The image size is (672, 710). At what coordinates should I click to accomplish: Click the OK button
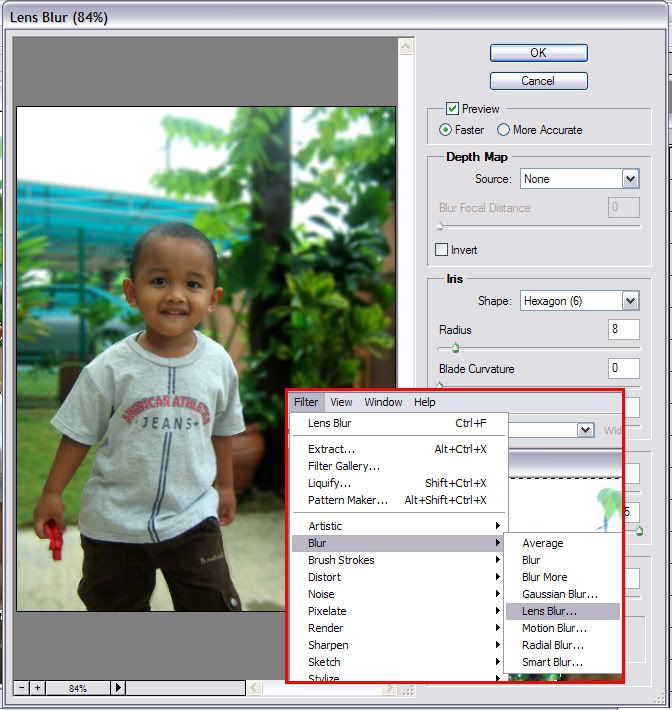538,53
